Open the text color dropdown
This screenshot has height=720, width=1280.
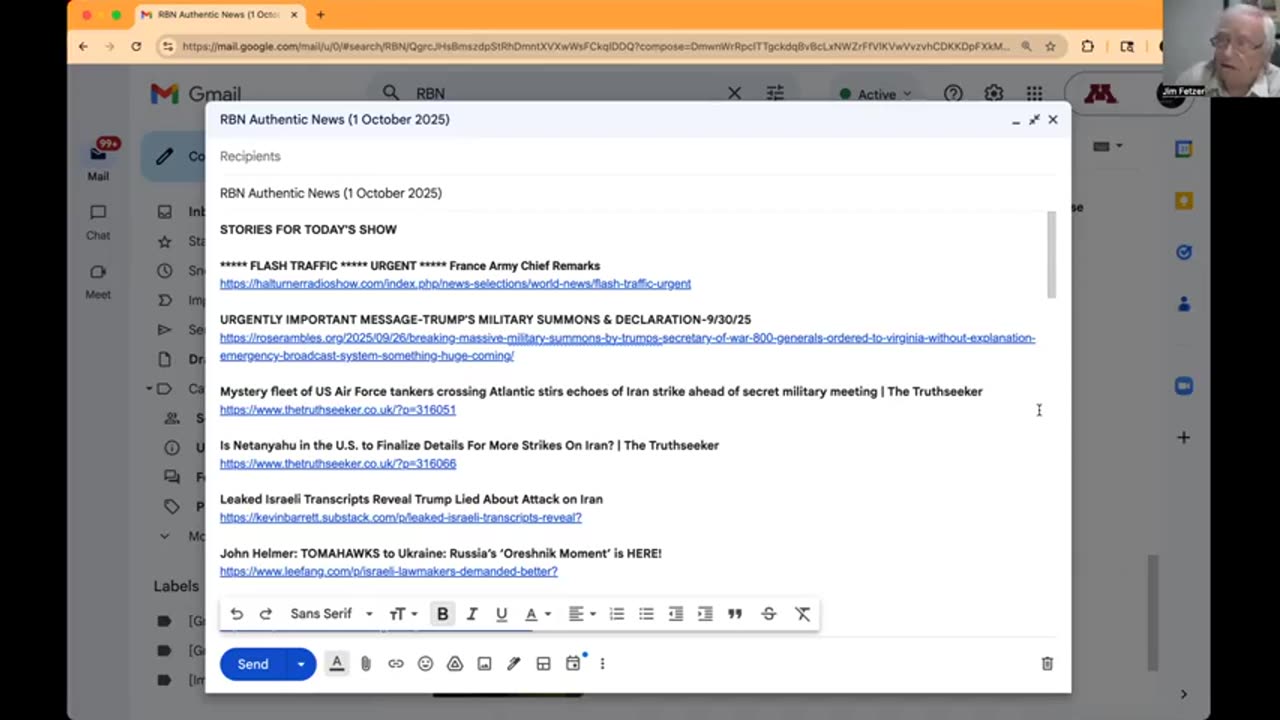tap(538, 614)
